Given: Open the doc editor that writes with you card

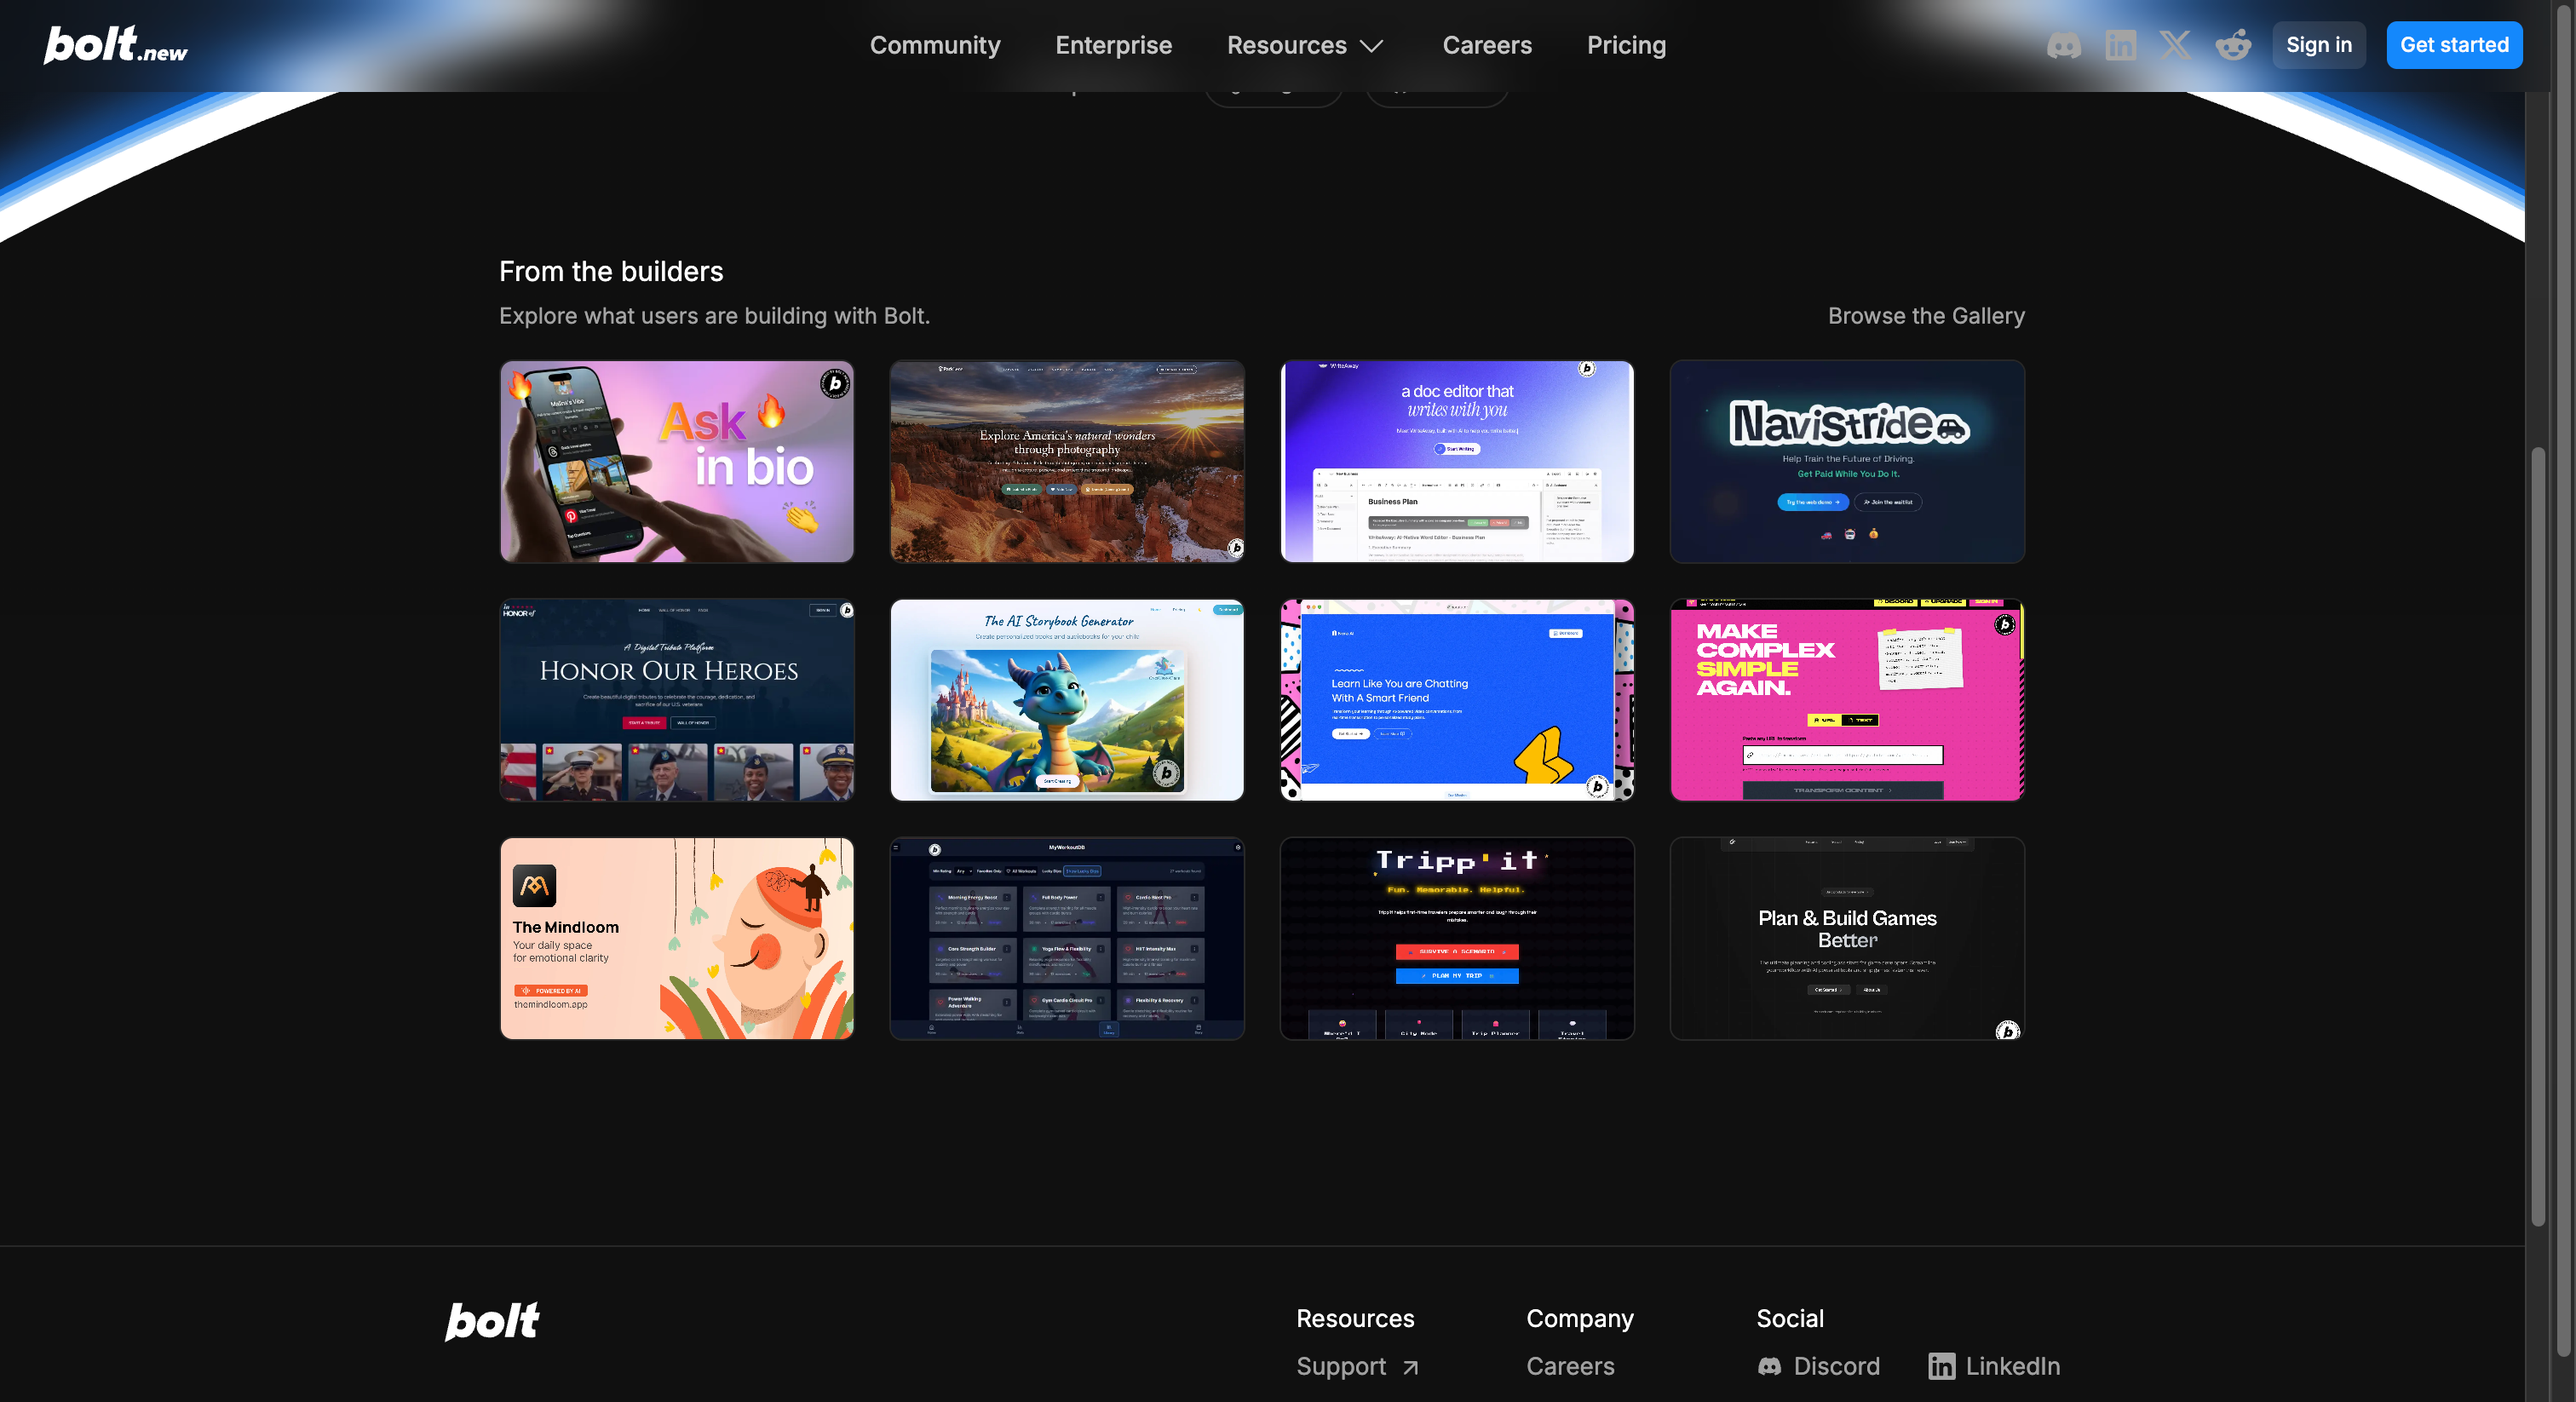Looking at the screenshot, I should 1457,462.
